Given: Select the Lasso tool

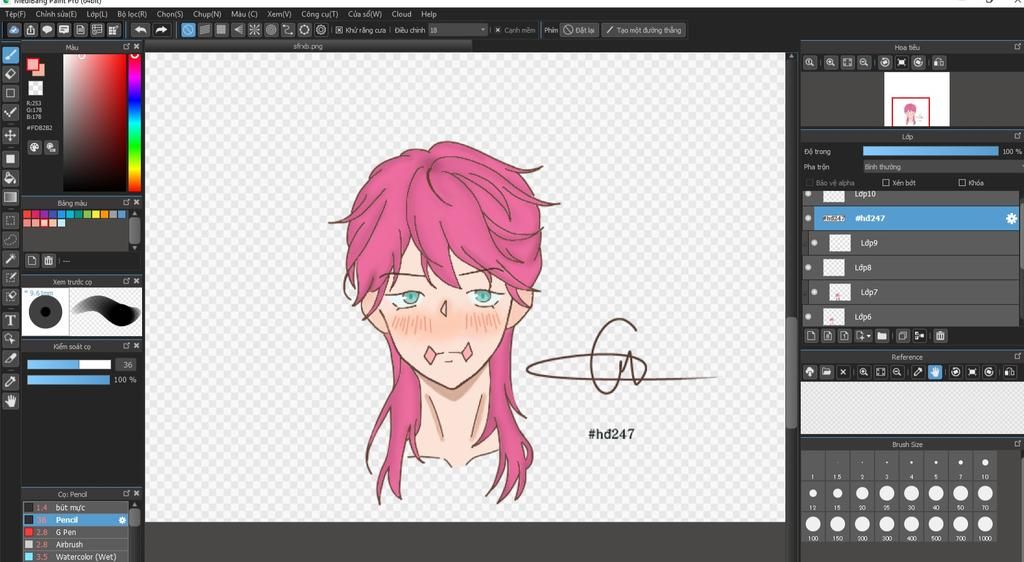Looking at the screenshot, I should point(10,240).
